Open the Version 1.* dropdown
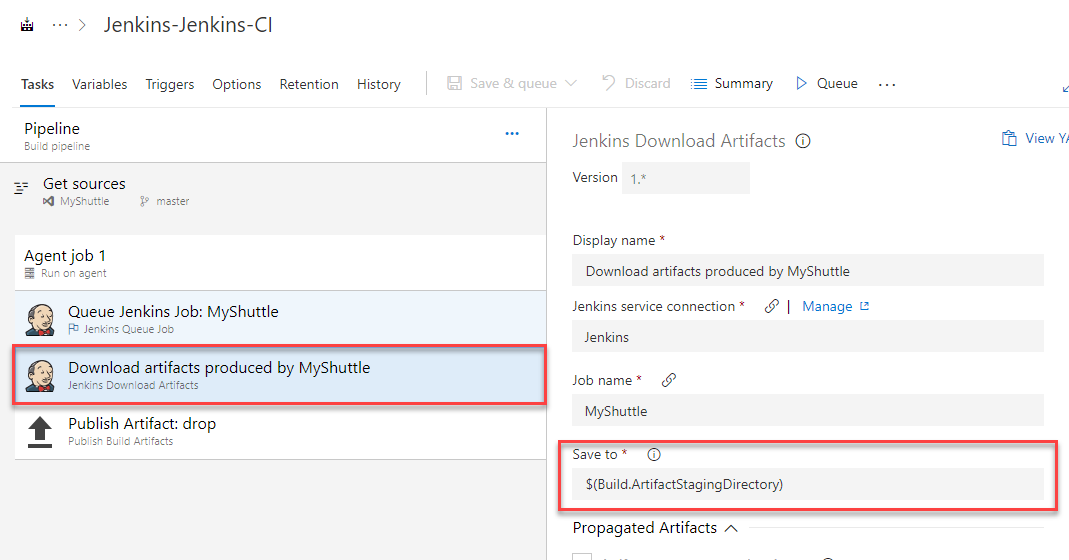Image resolution: width=1069 pixels, height=560 pixels. 686,178
